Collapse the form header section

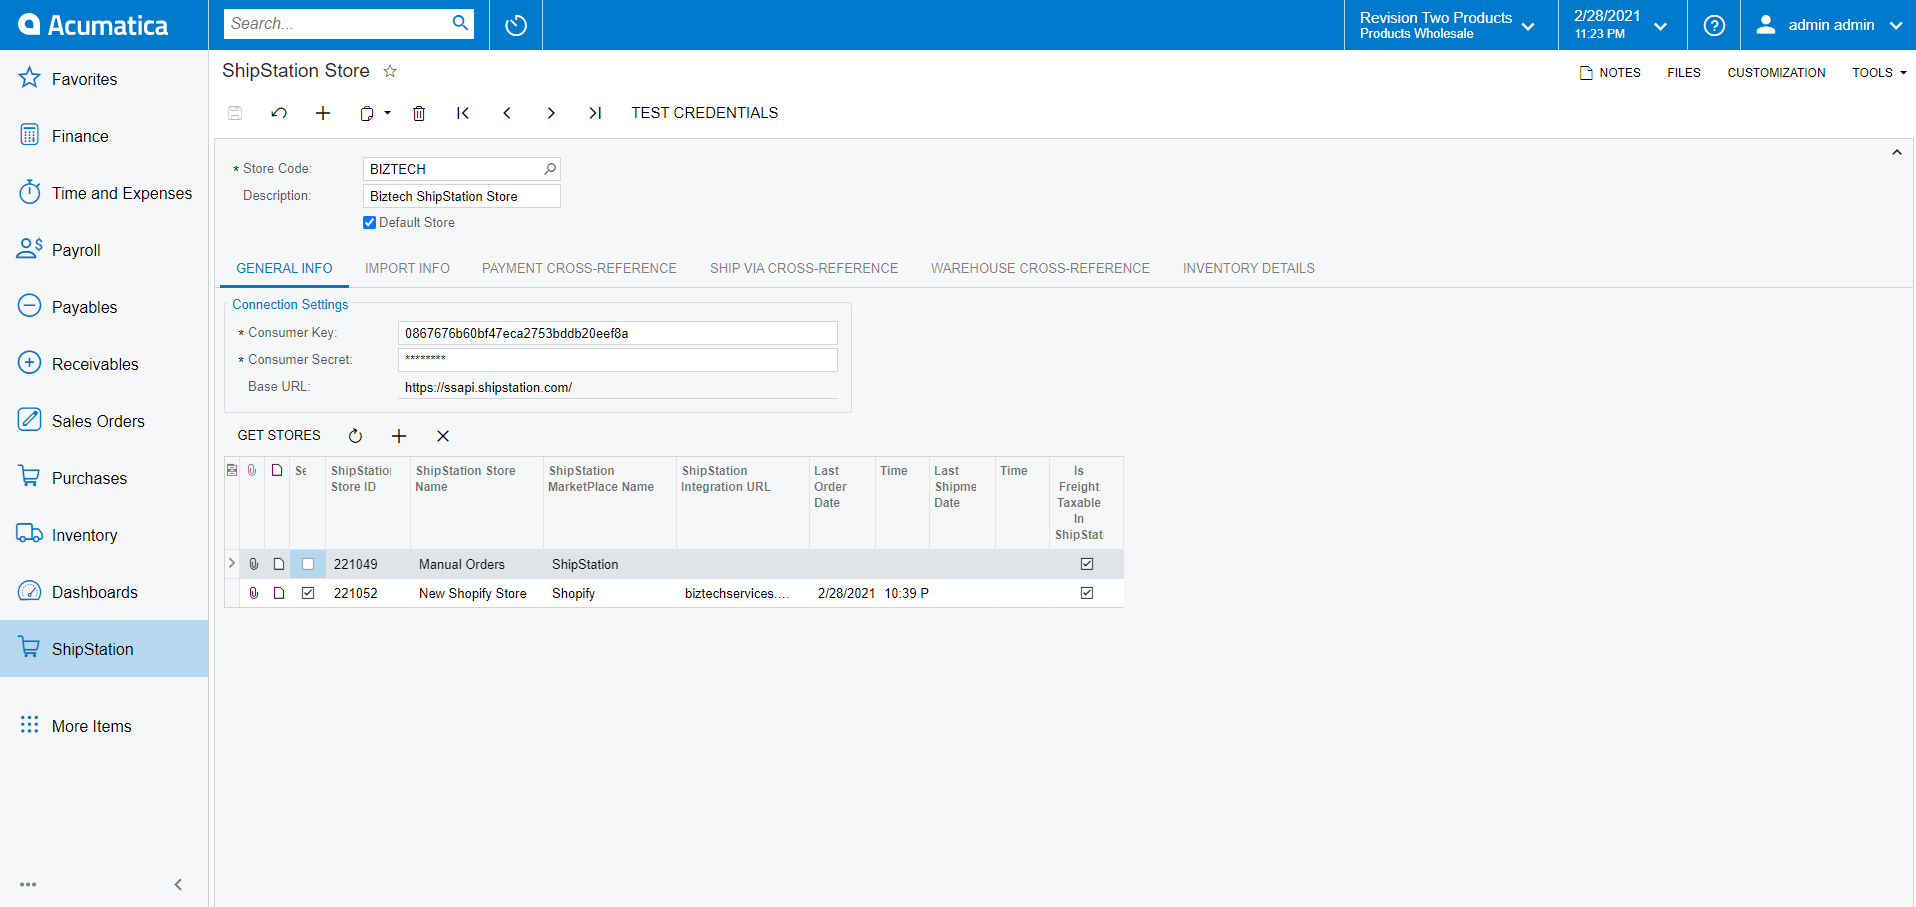1896,153
